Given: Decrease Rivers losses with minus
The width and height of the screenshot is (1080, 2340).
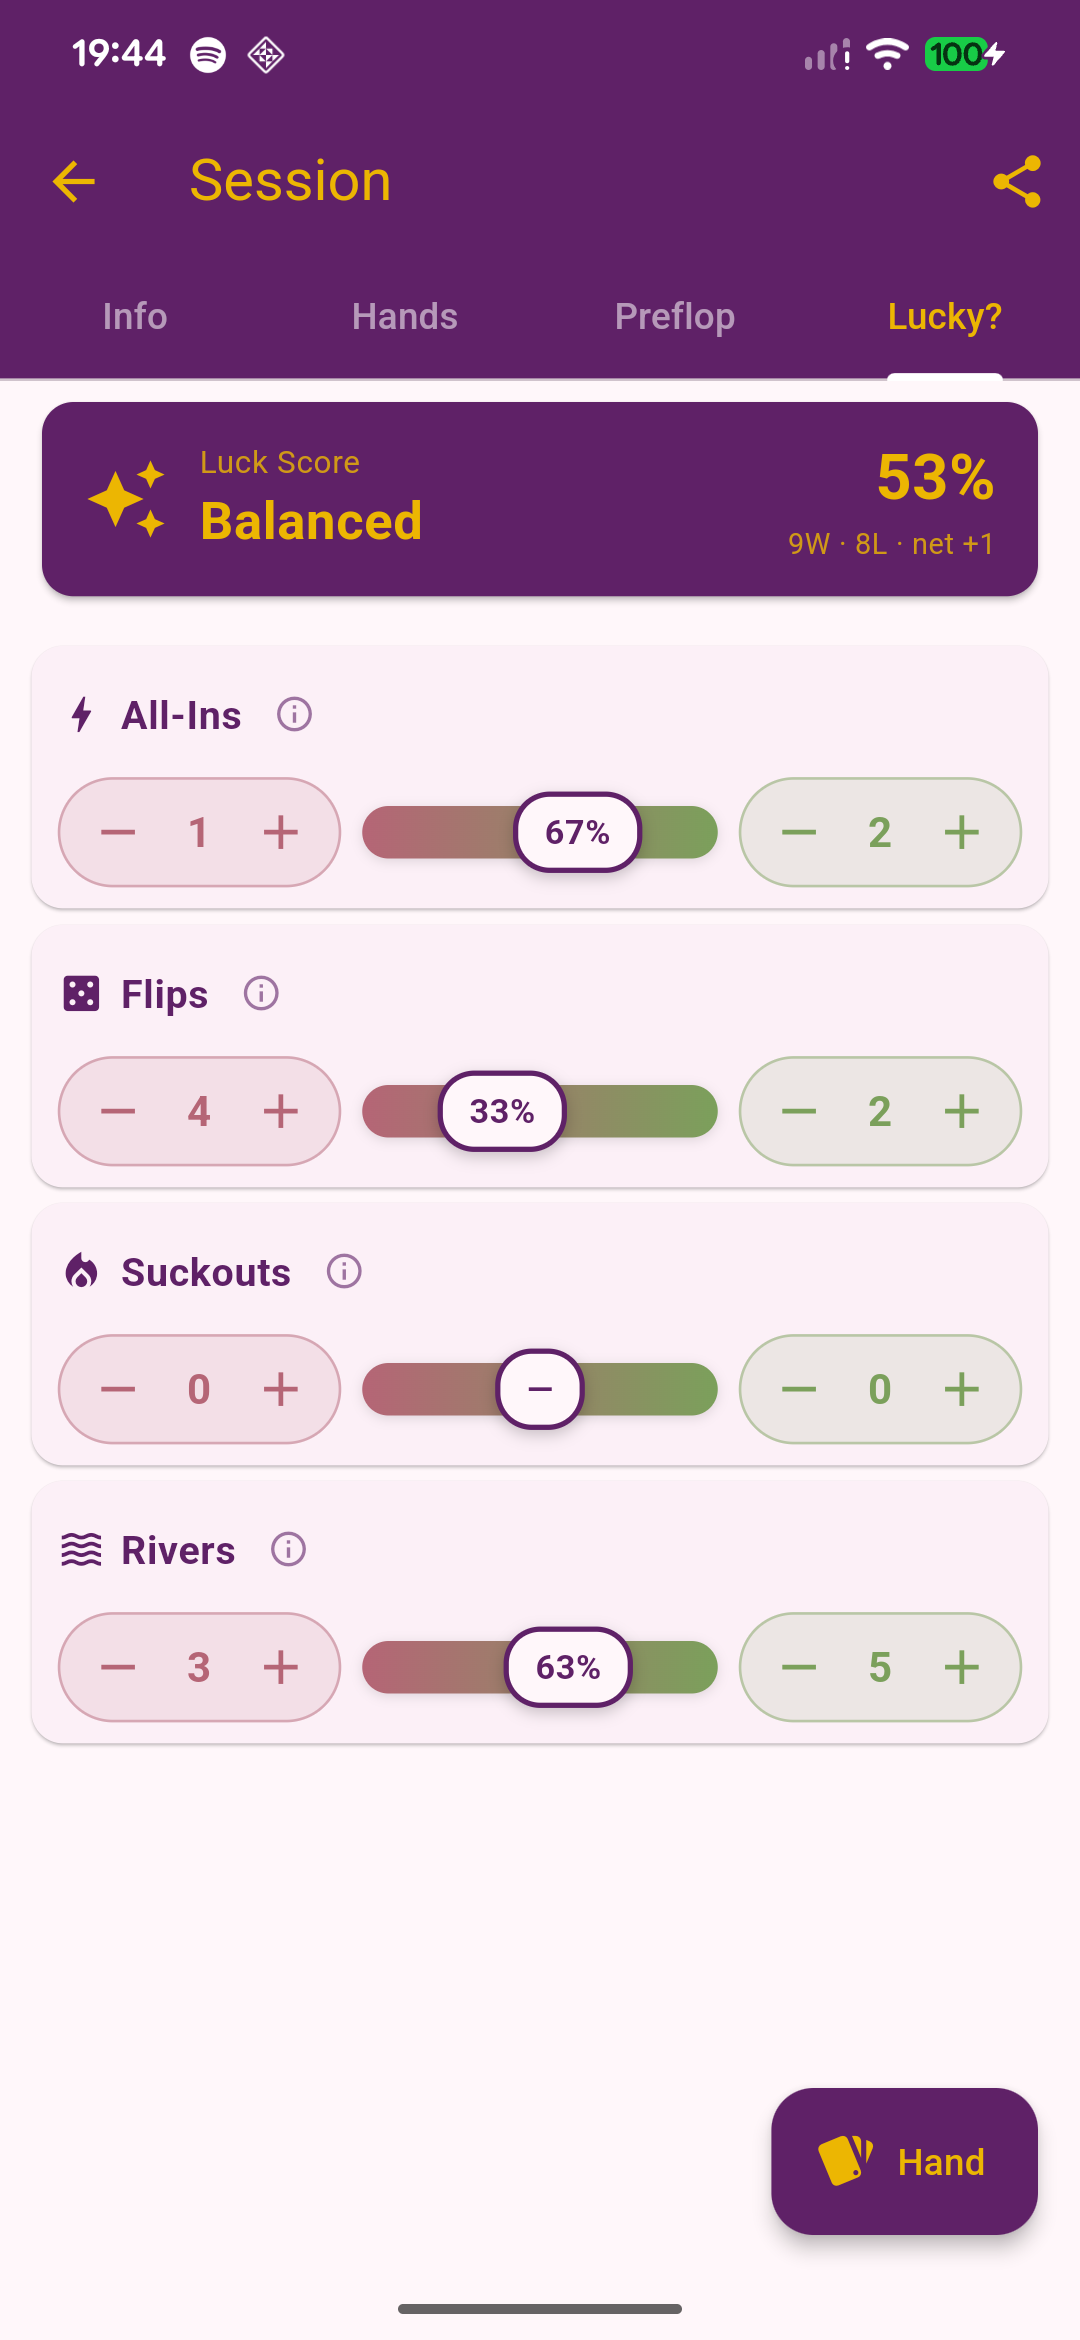Looking at the screenshot, I should 118,1667.
